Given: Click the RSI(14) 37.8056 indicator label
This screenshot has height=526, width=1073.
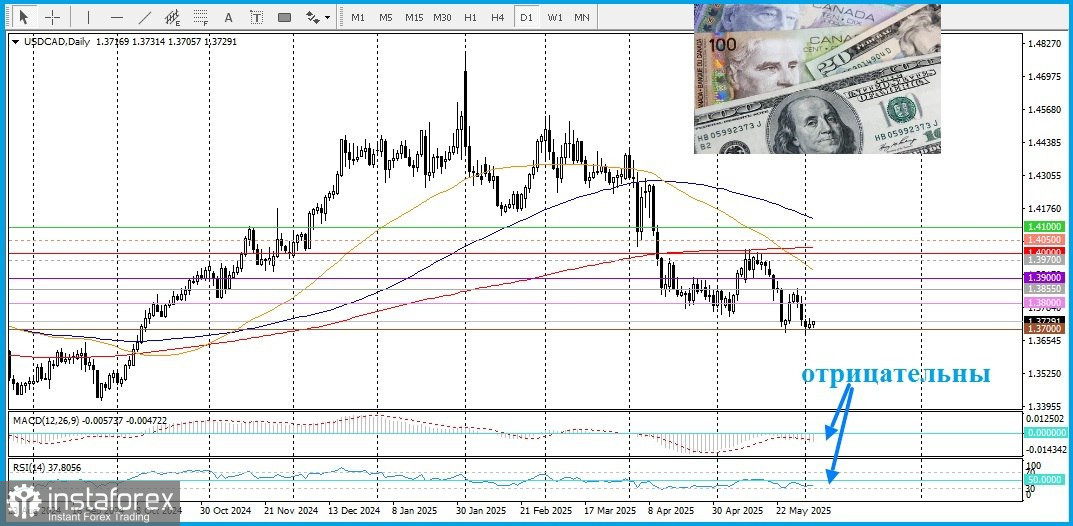Looking at the screenshot, I should coord(47,467).
